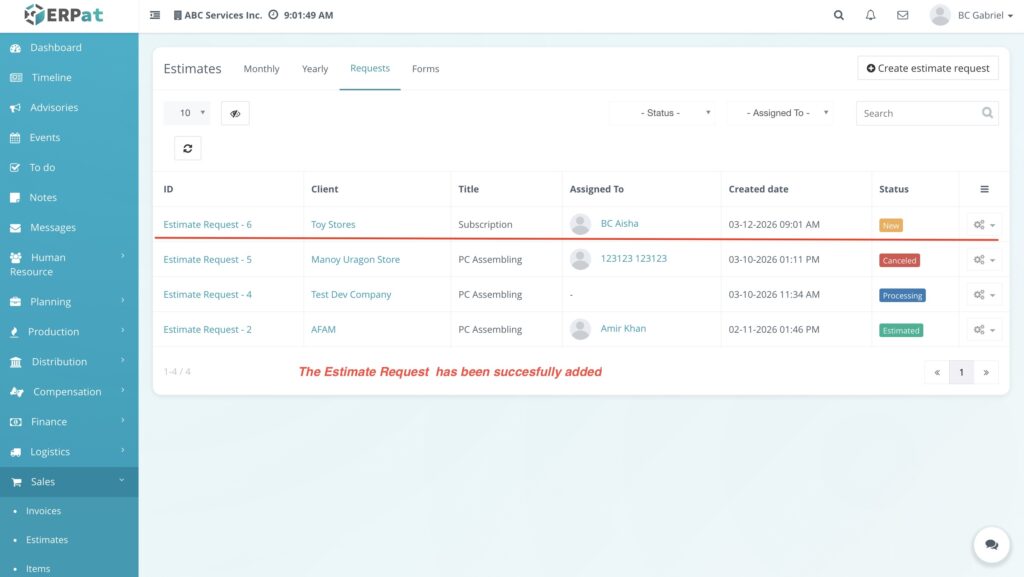
Task: Click the Search input field
Action: [918, 113]
